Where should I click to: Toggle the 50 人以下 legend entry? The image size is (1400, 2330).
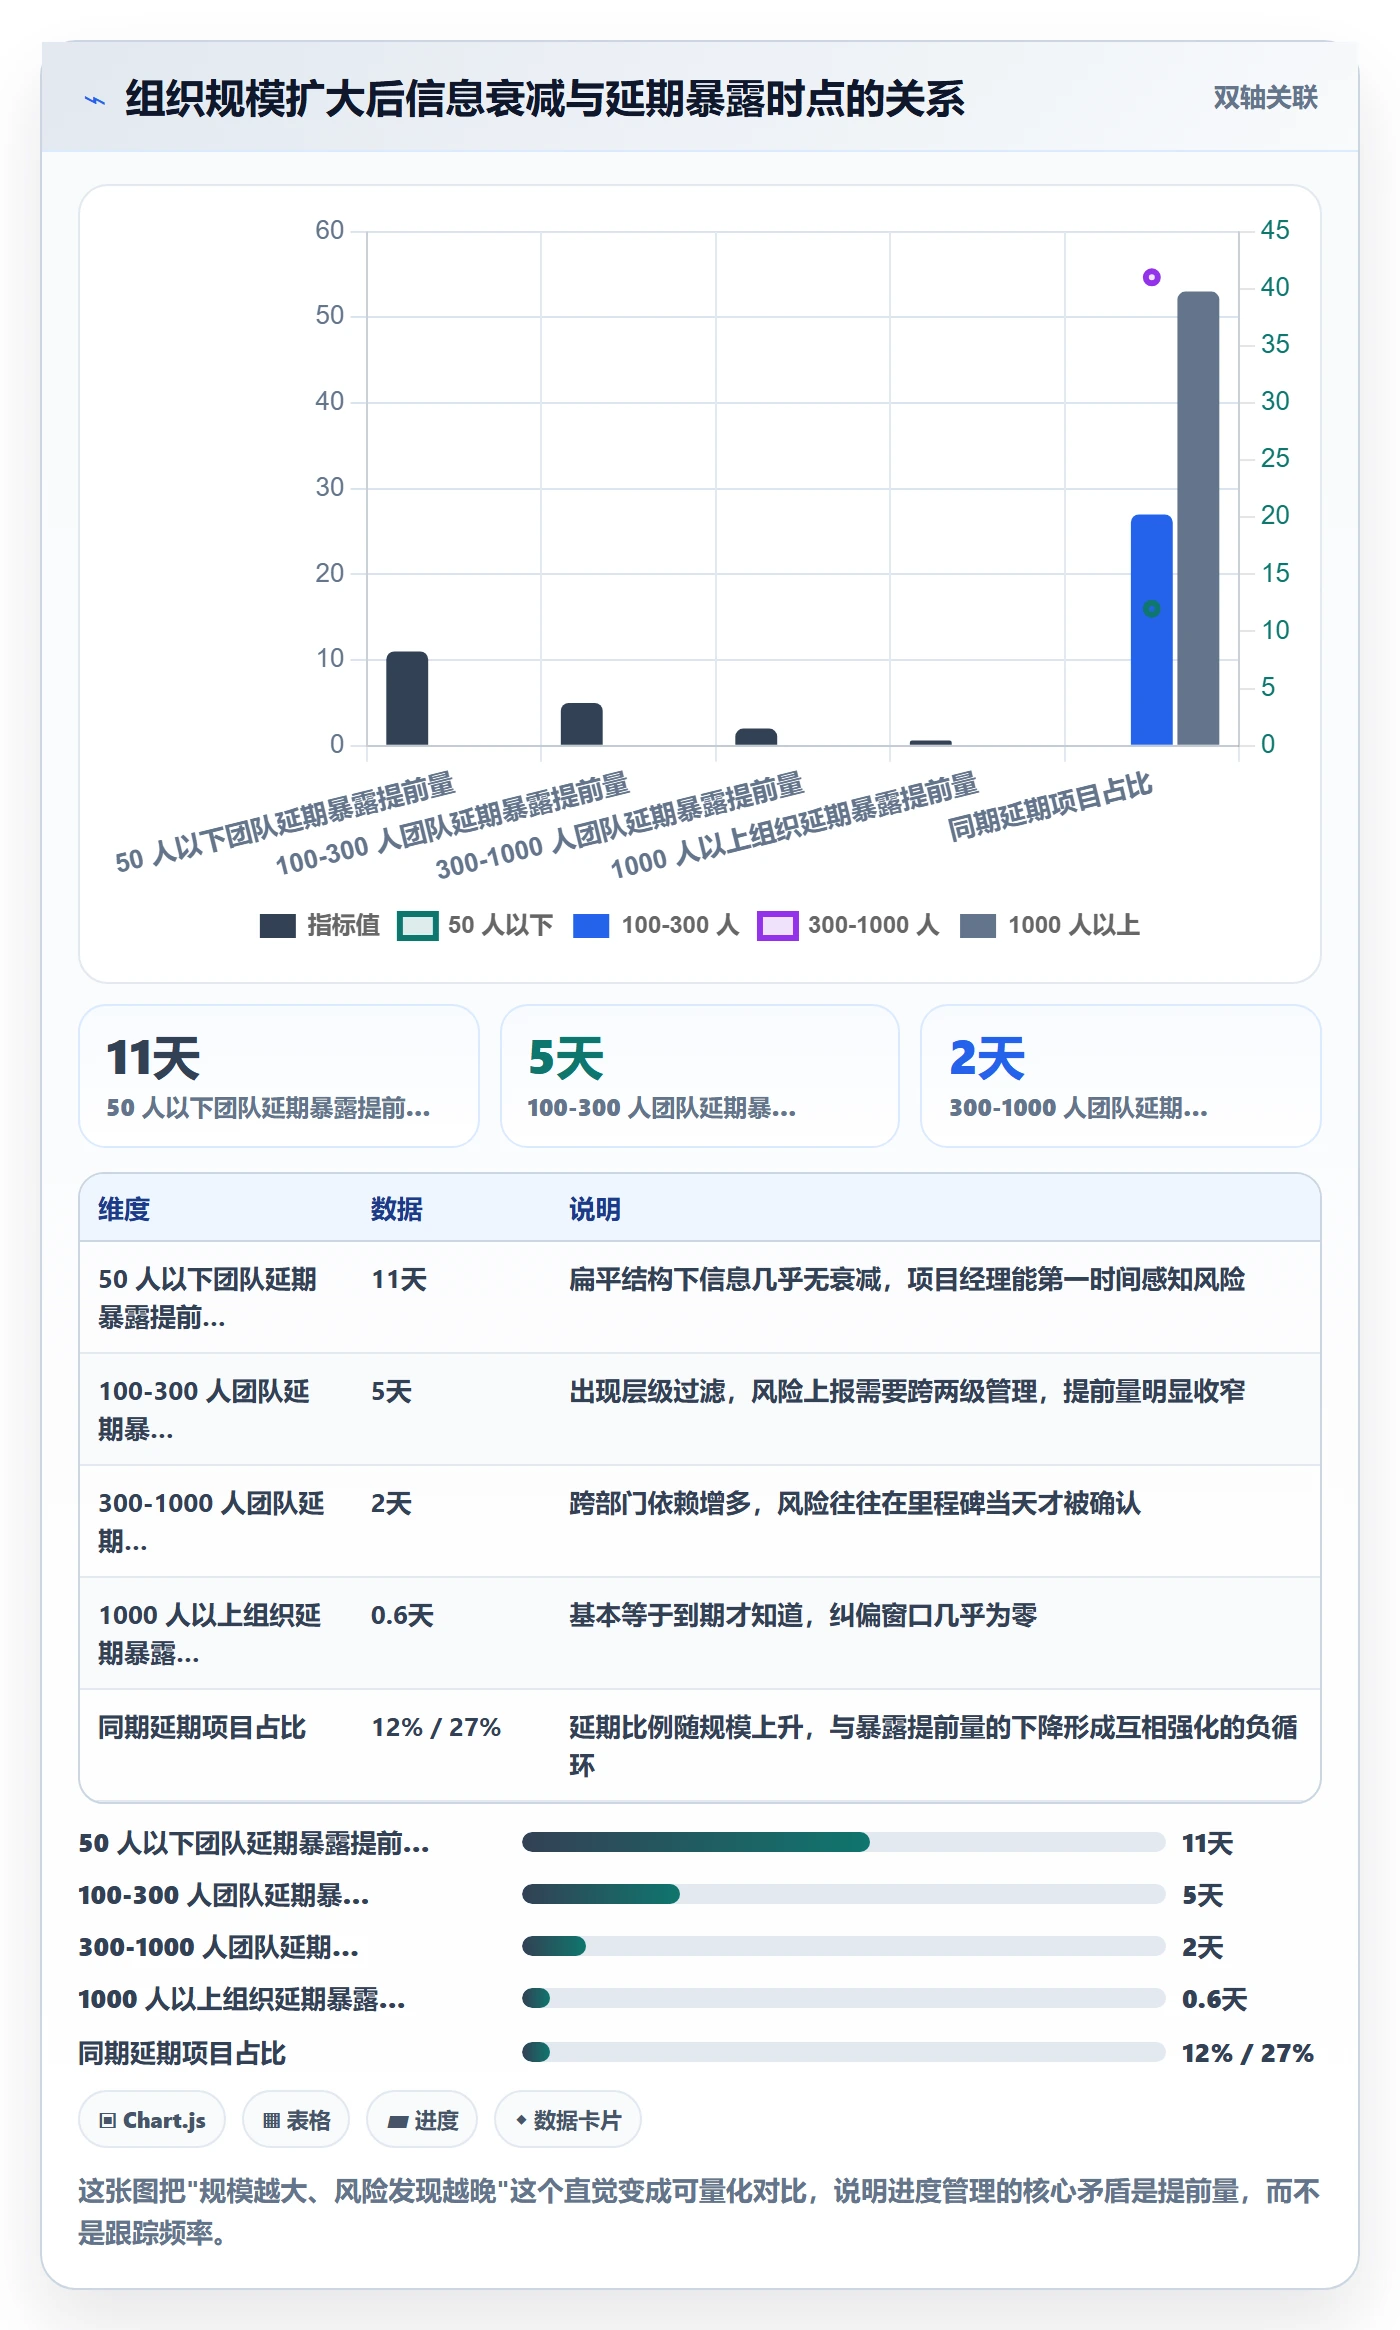475,925
